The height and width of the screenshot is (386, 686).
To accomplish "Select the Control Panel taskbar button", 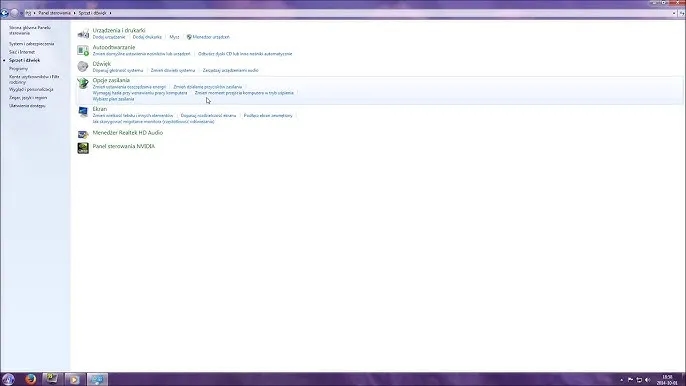I will (97, 379).
